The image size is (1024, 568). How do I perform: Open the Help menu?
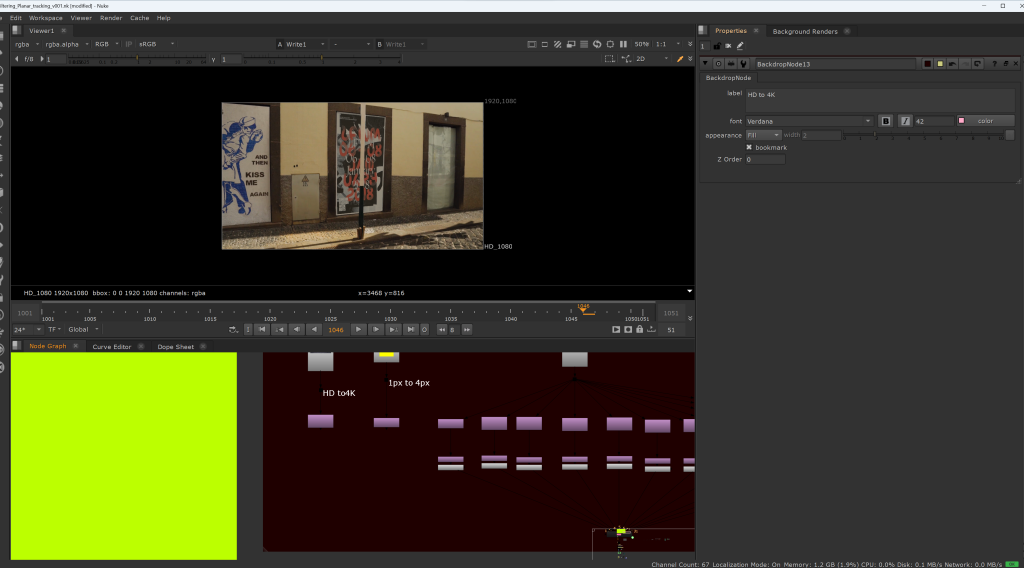[x=163, y=18]
